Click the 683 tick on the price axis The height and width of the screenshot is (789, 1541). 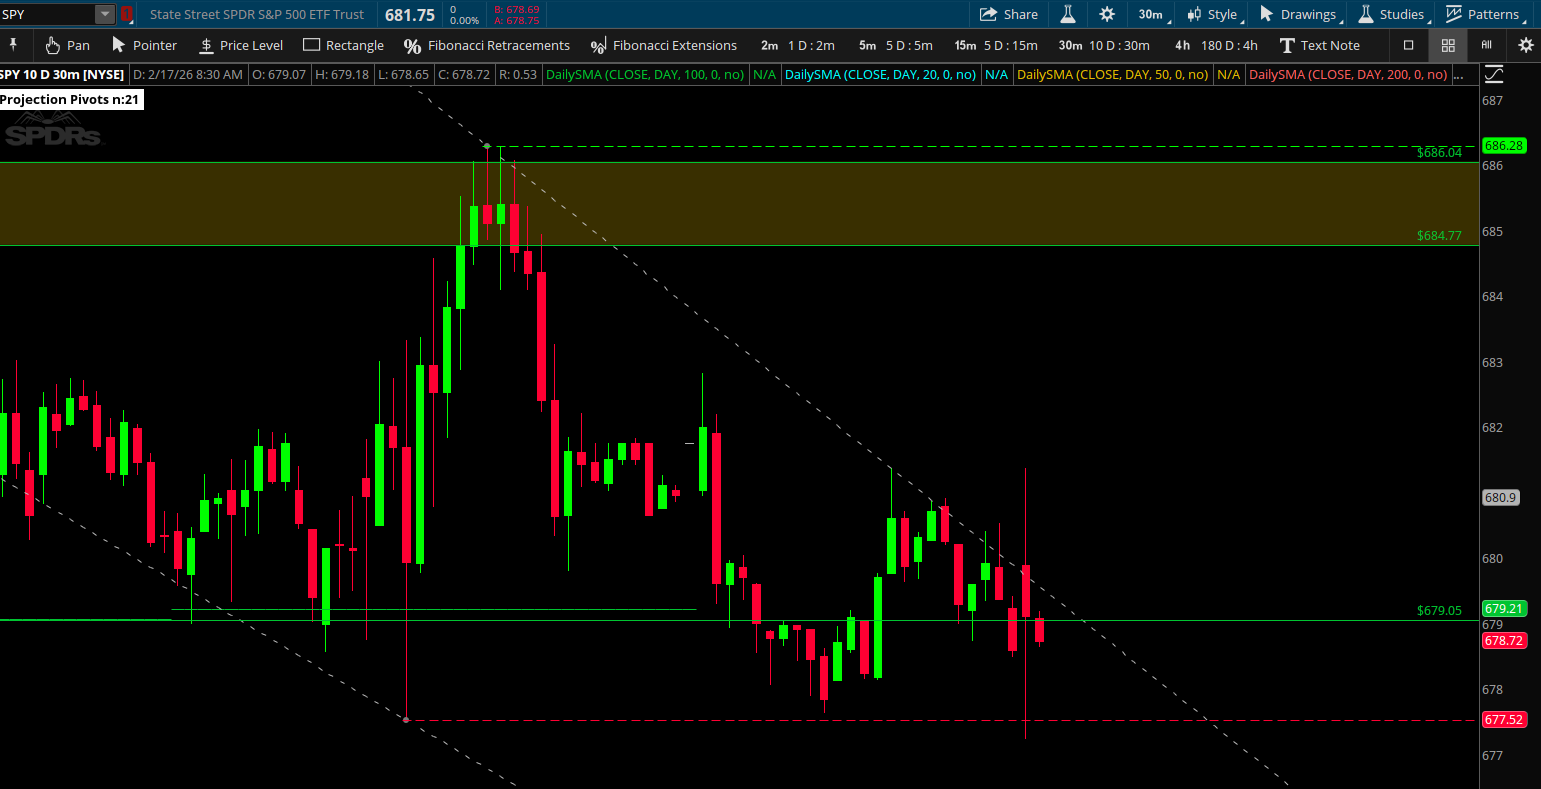1492,362
